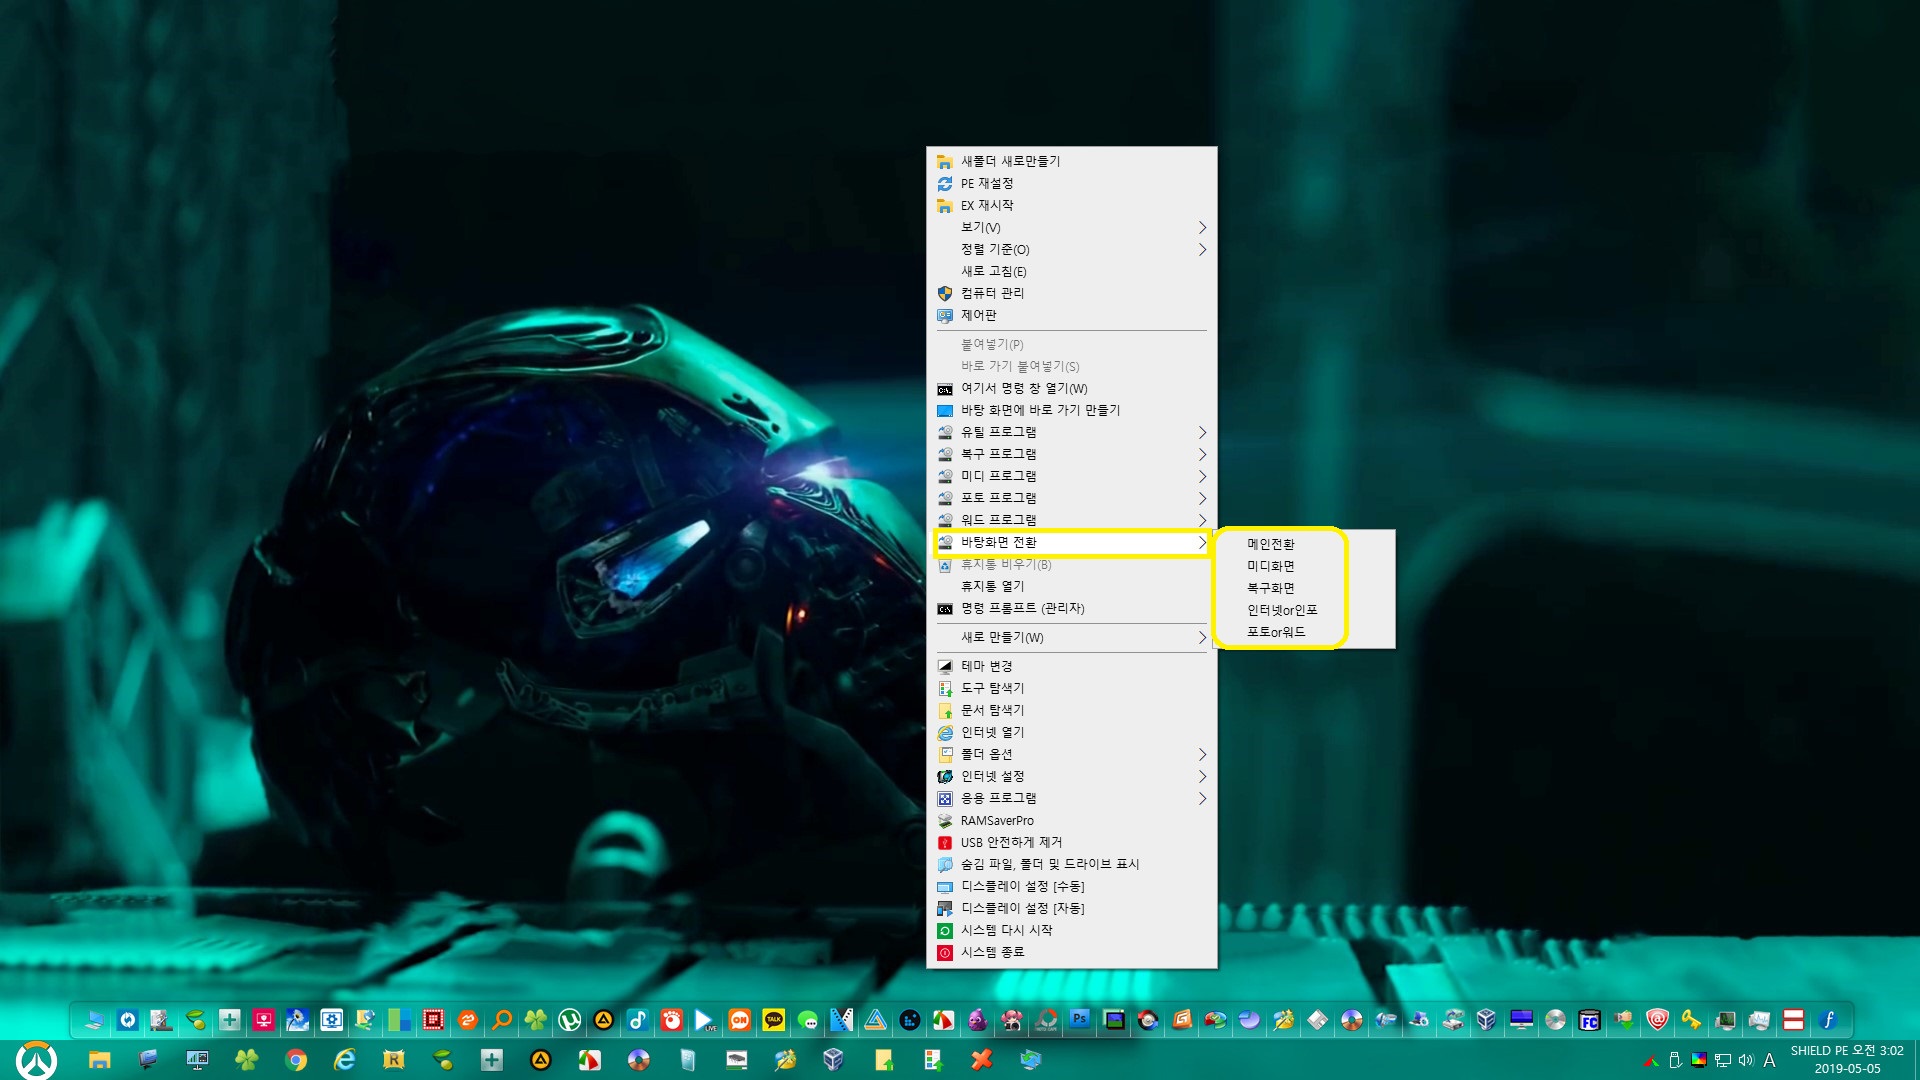Launch the green speech bubble messenger in dock
The height and width of the screenshot is (1080, 1920).
807,1020
